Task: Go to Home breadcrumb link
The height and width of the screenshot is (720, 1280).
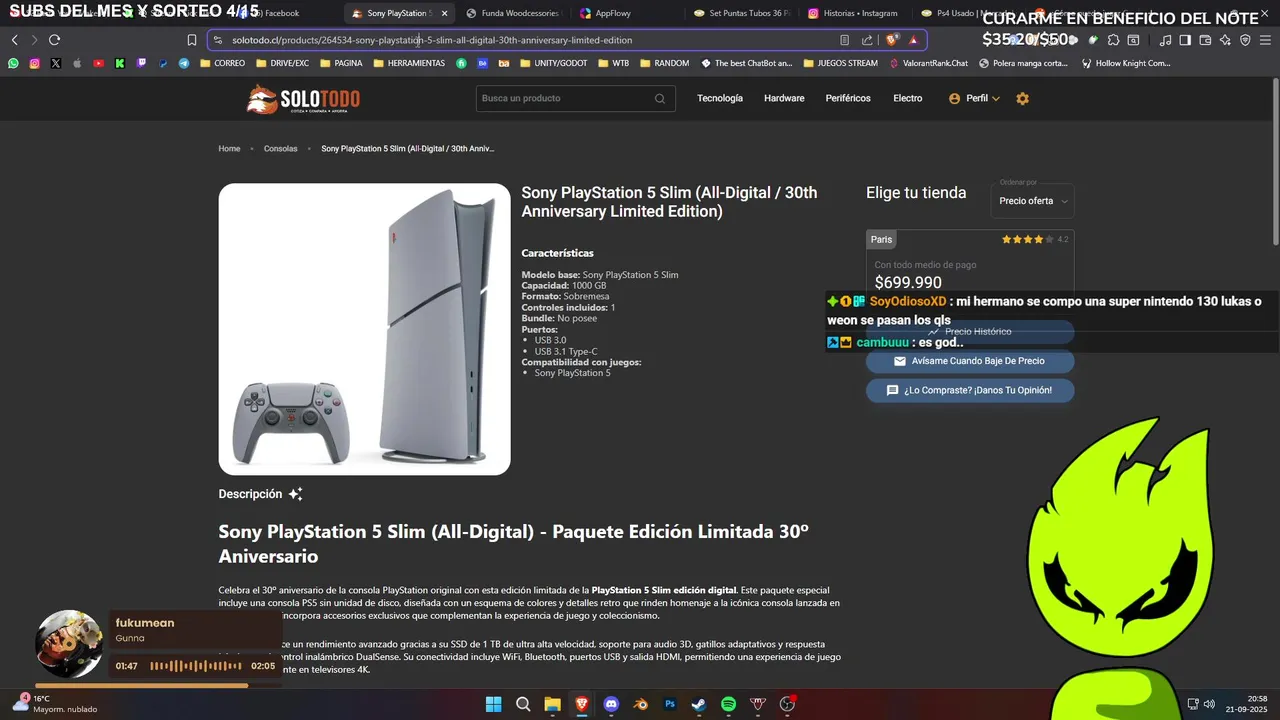Action: point(229,149)
